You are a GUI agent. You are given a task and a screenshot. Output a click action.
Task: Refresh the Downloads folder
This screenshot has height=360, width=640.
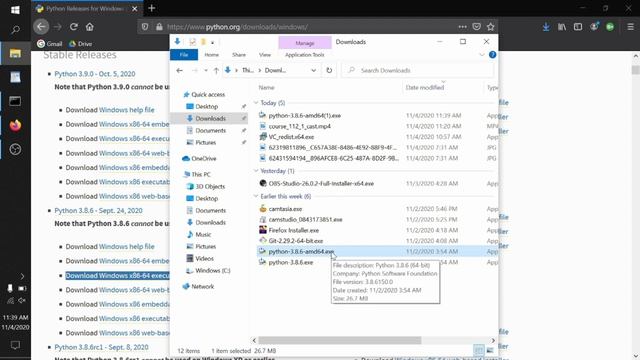pyautogui.click(x=329, y=70)
